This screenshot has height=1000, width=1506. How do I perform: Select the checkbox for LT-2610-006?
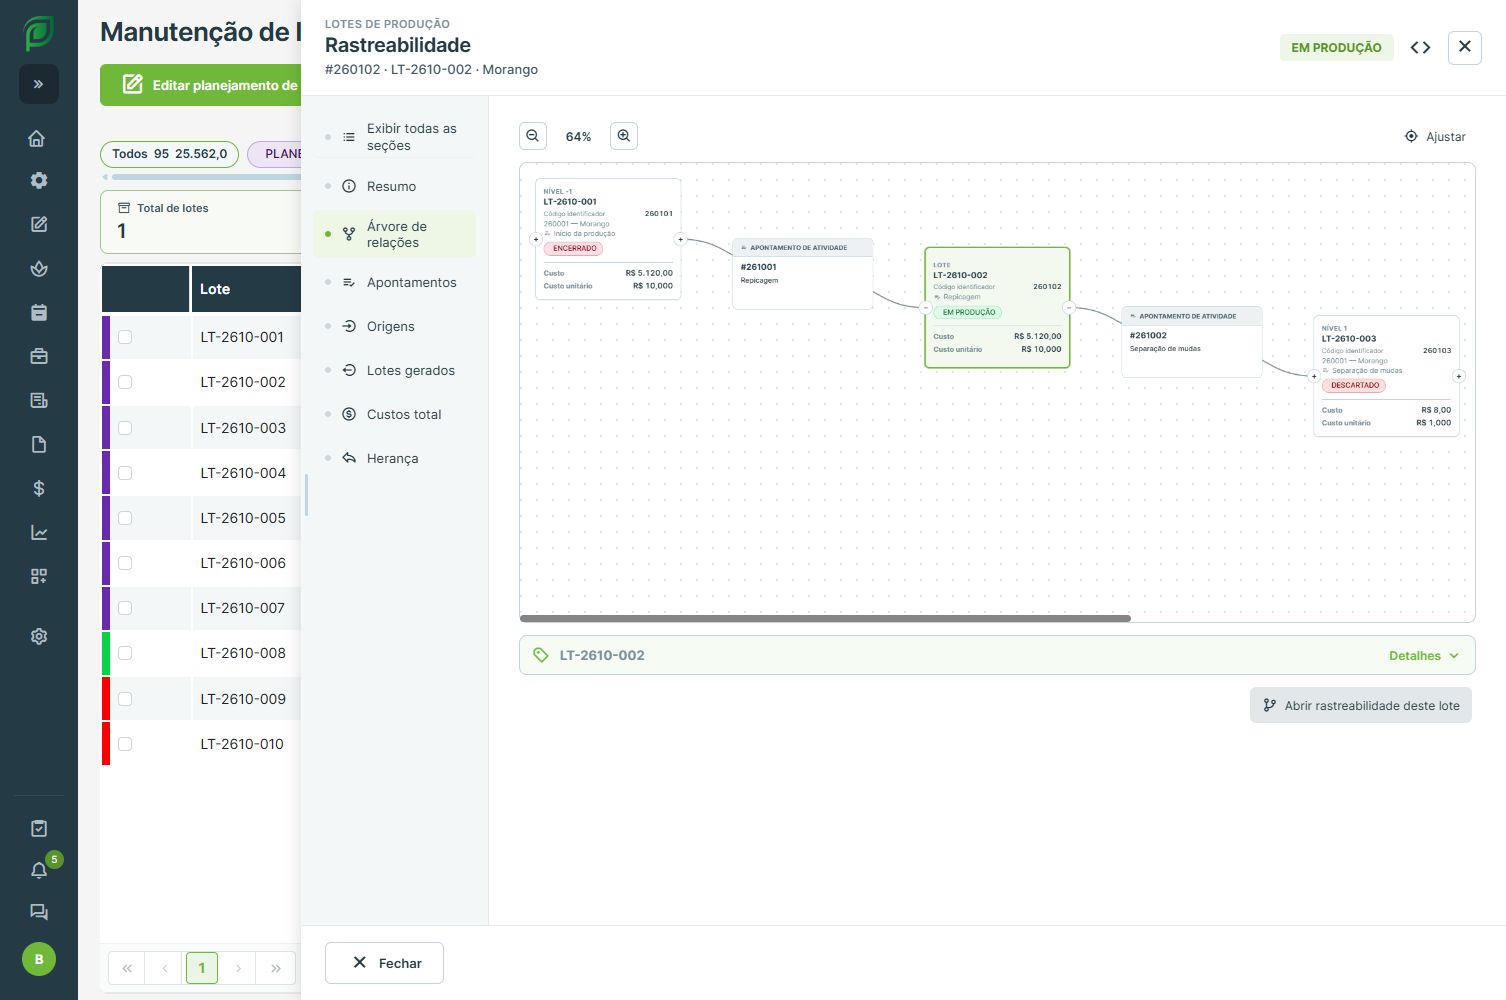pyautogui.click(x=125, y=563)
